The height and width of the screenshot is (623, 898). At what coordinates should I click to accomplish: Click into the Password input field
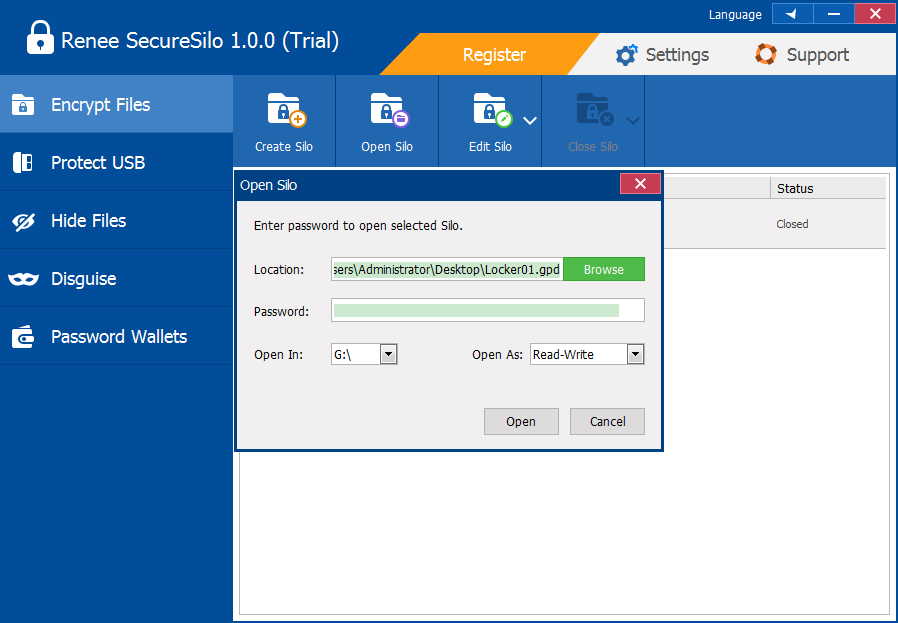(487, 311)
